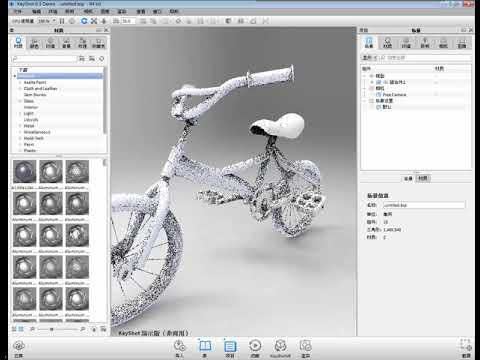Image resolution: width=480 pixels, height=360 pixels.
Task: Take a screenshot with the 截屏 button
Action: click(466, 348)
